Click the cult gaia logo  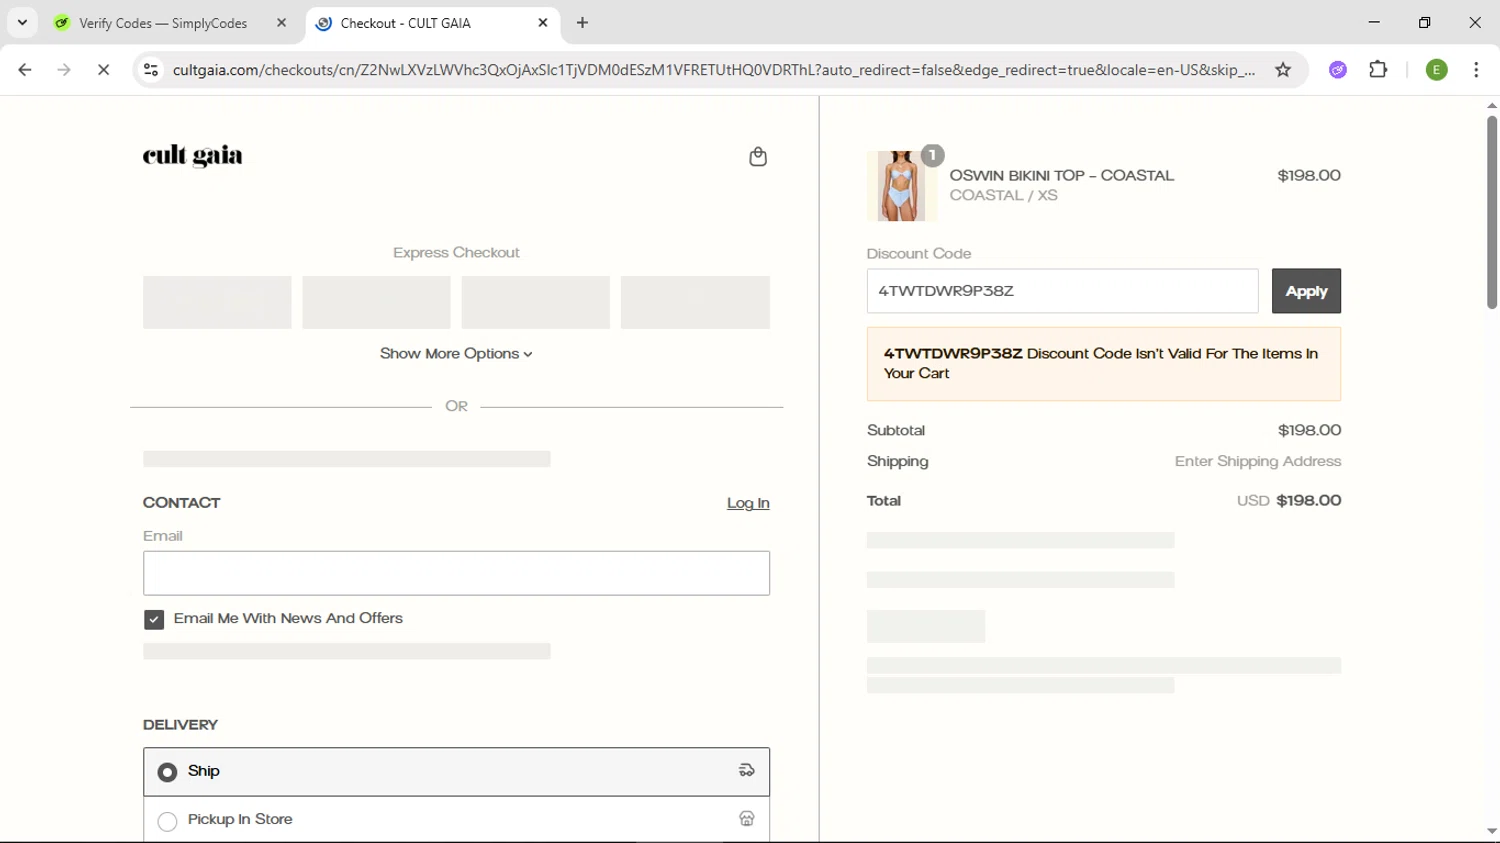pos(193,156)
